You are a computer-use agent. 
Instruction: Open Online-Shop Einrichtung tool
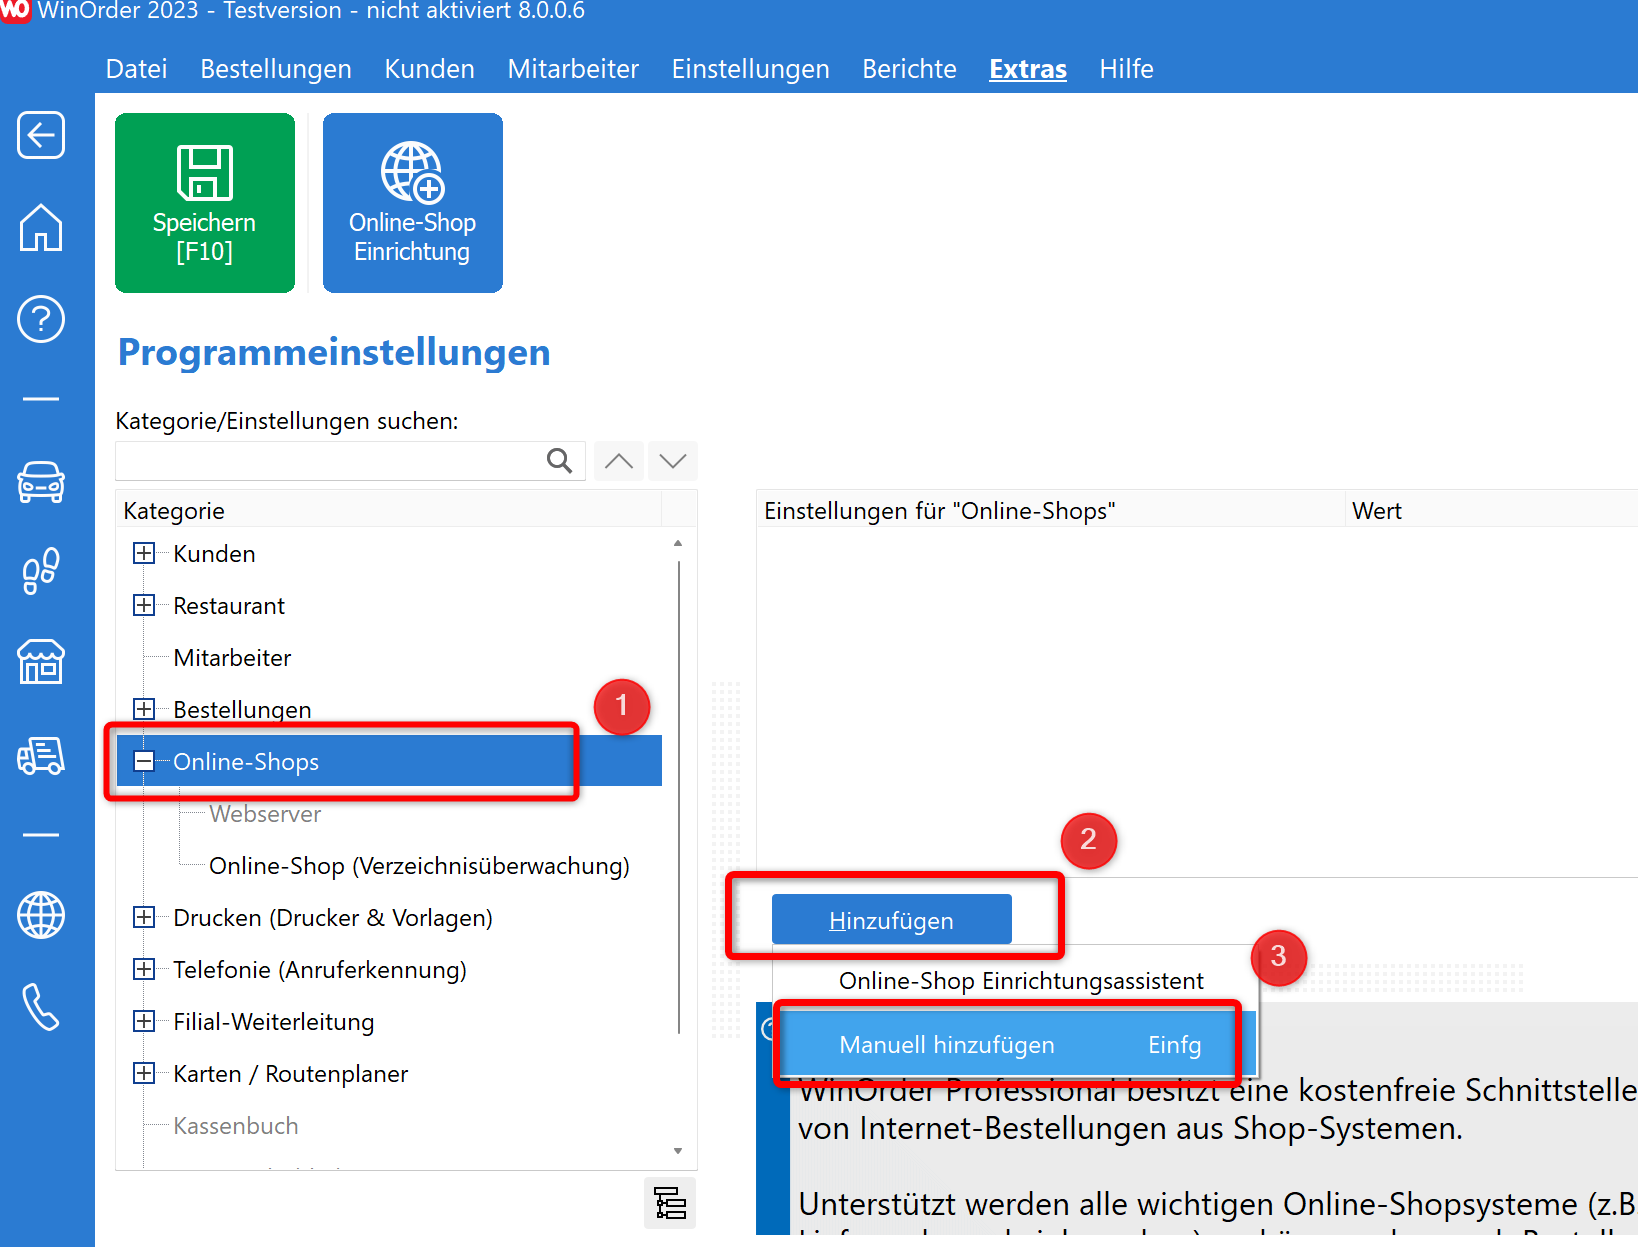(413, 203)
